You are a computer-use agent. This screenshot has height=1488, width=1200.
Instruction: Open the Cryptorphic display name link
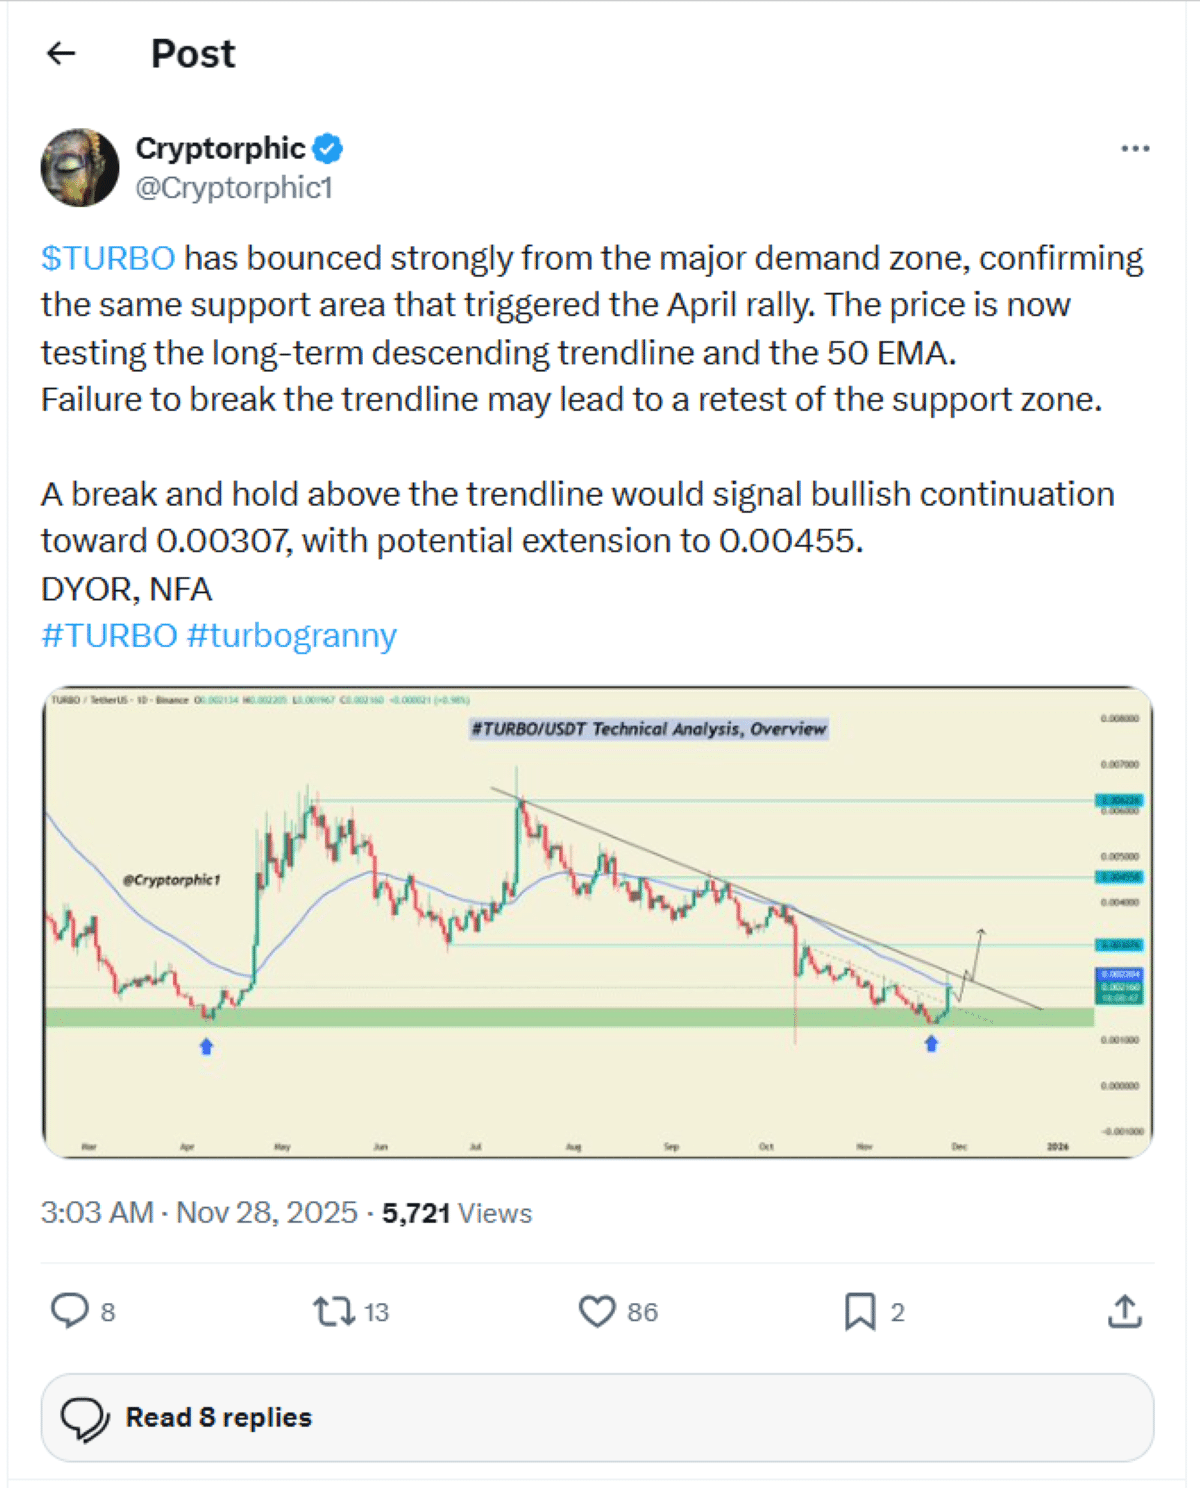(220, 149)
